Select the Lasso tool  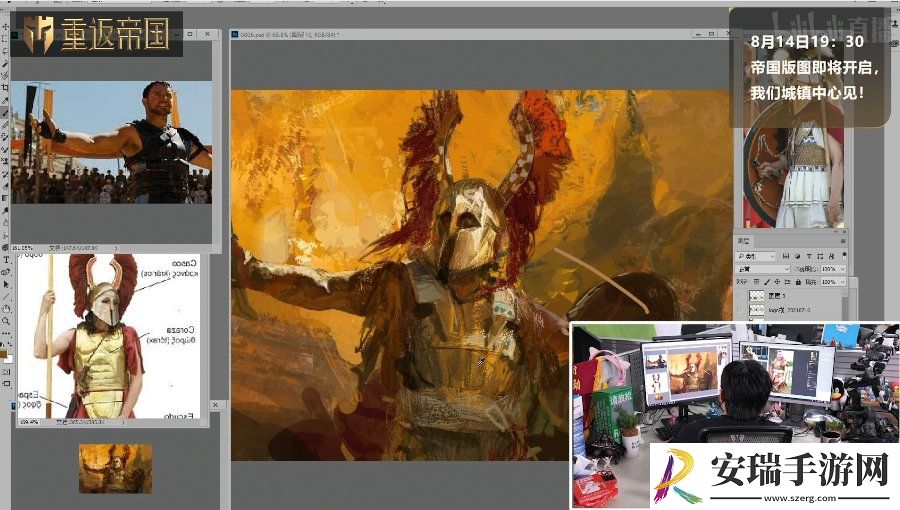tap(6, 50)
